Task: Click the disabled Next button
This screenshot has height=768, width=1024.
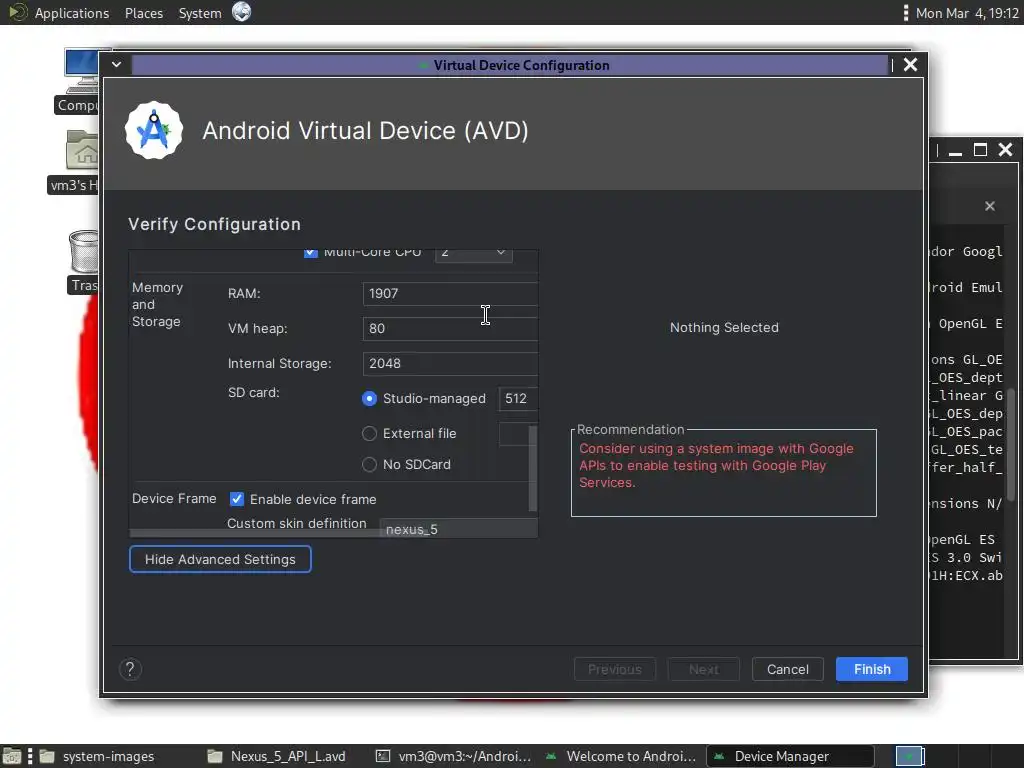Action: pos(703,669)
